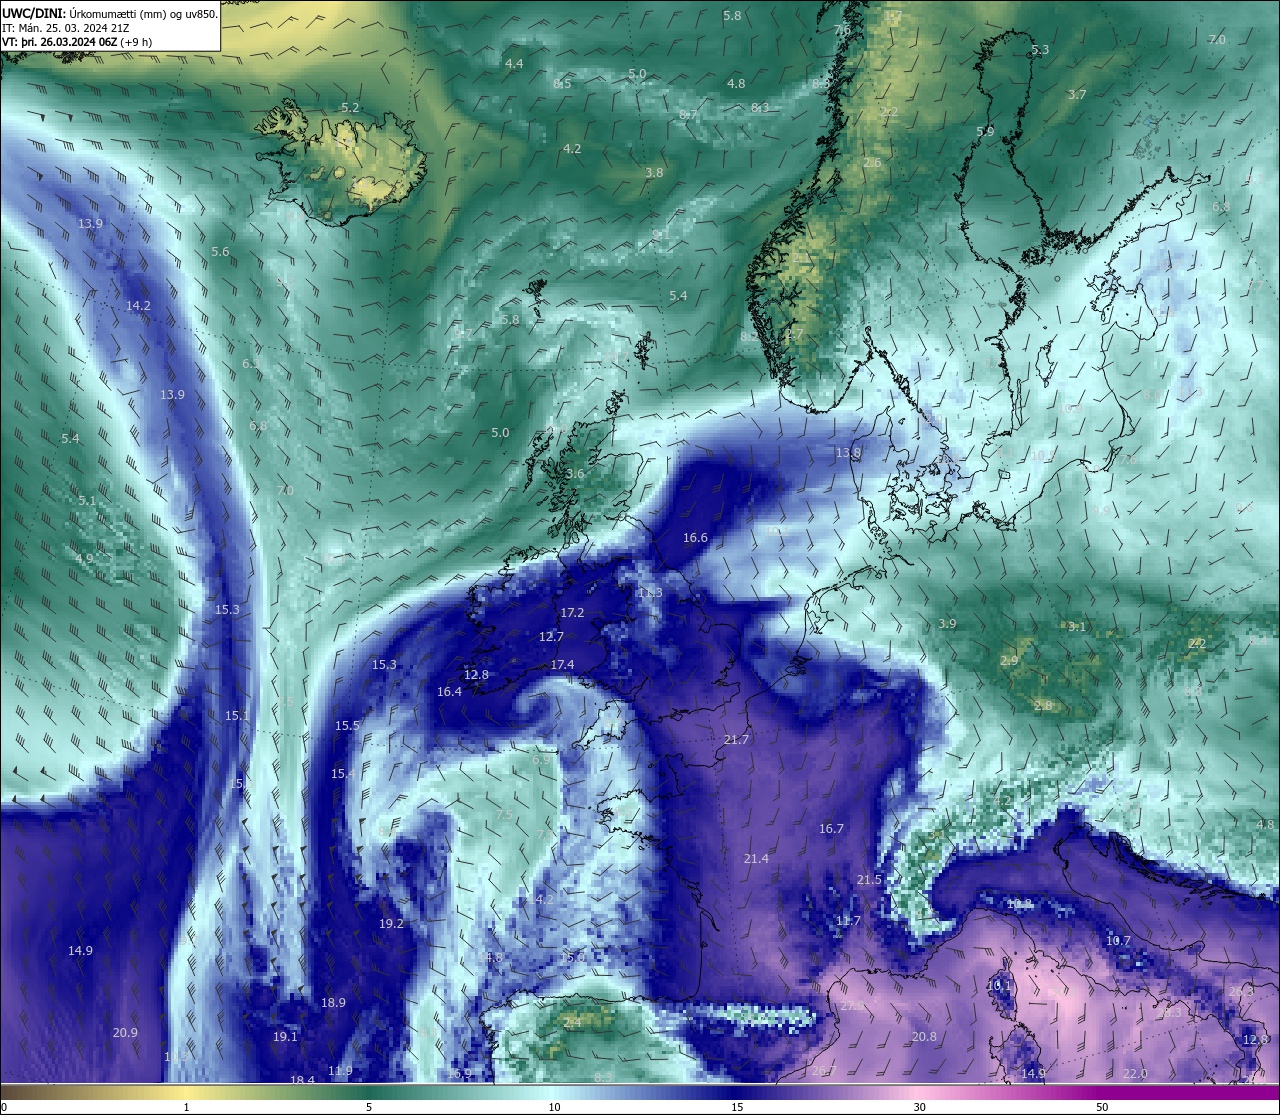Click the 5.3 value over northern Scandinavia
Viewport: 1280px width, 1115px height.
1040,49
